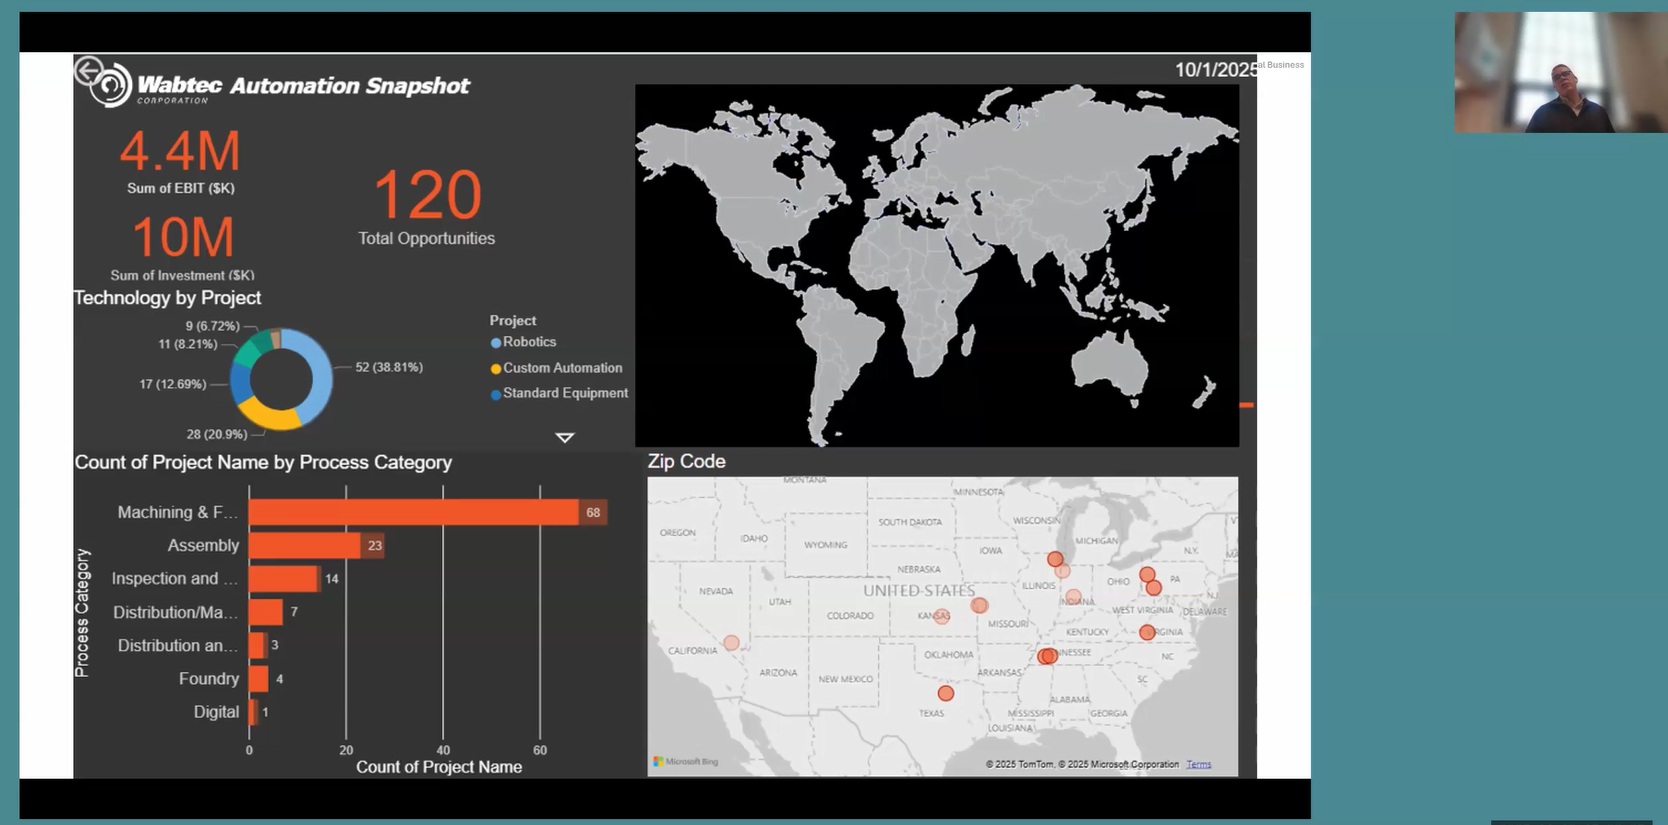Click the 4.4M Sum of EBIT card
The height and width of the screenshot is (825, 1668).
click(181, 161)
